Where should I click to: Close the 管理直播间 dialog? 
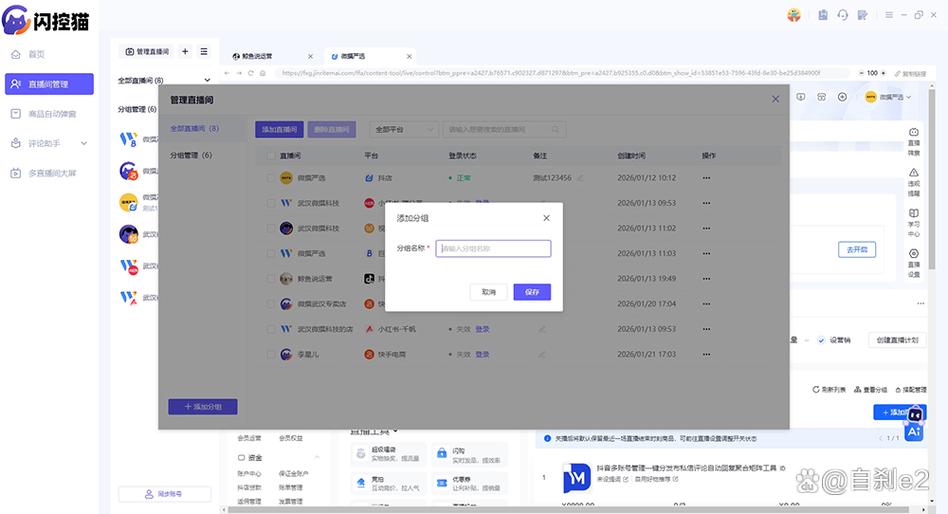point(775,99)
